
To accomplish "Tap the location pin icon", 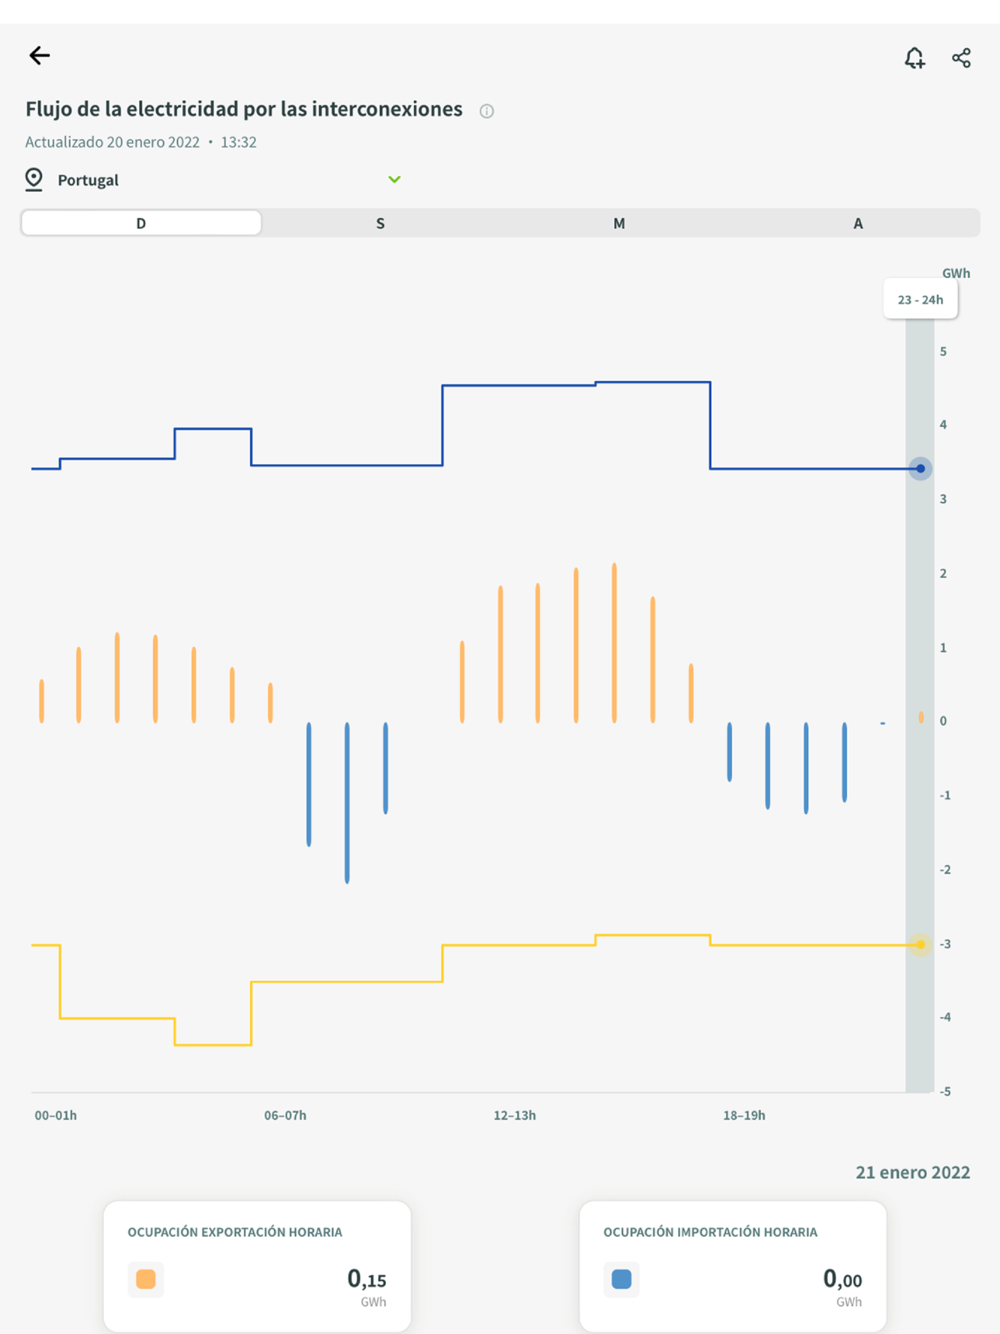I will (34, 179).
